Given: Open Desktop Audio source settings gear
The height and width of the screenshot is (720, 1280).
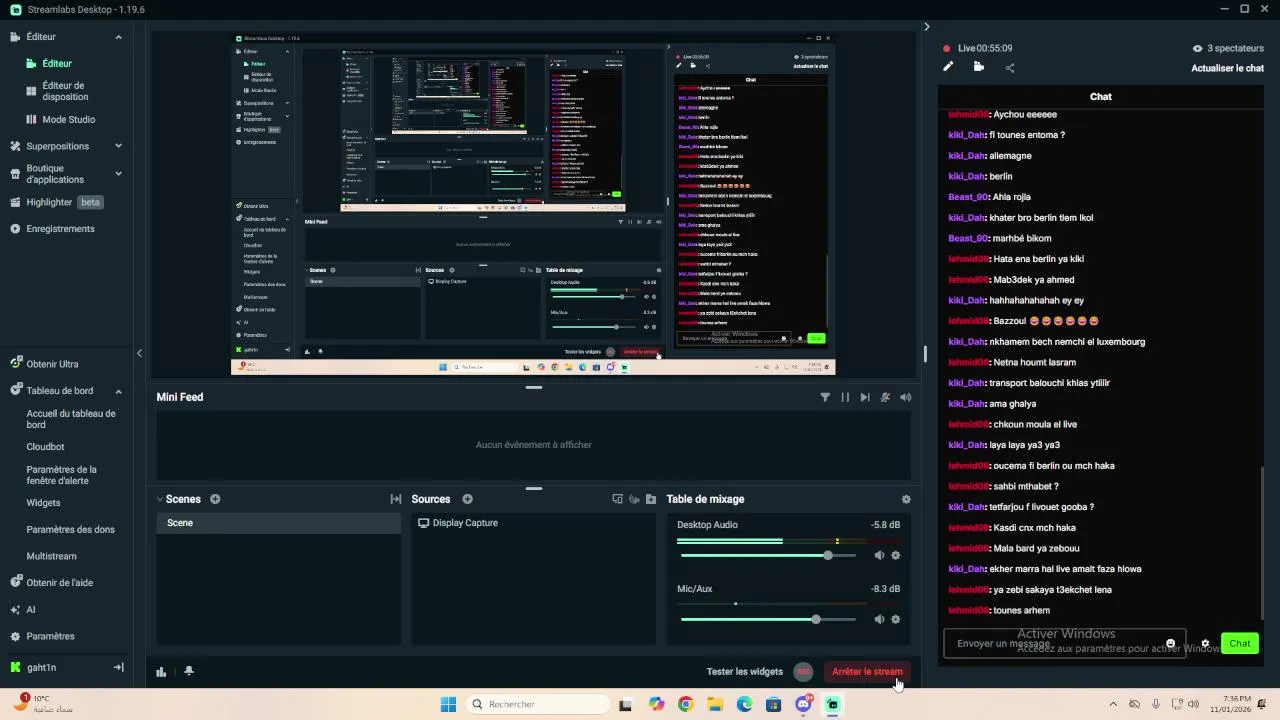Looking at the screenshot, I should (895, 555).
